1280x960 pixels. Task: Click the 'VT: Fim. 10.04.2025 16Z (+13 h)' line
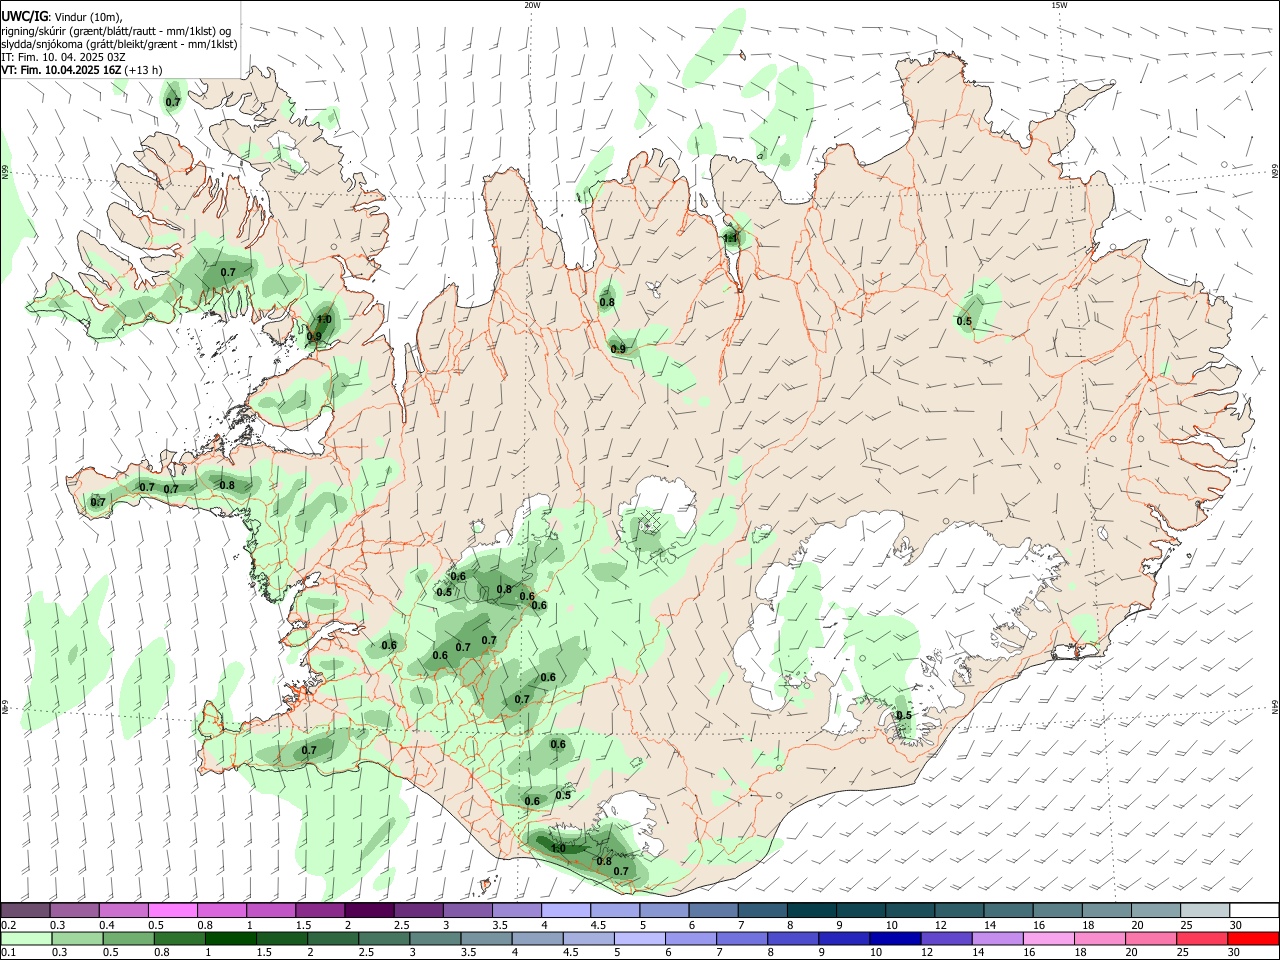pyautogui.click(x=82, y=70)
